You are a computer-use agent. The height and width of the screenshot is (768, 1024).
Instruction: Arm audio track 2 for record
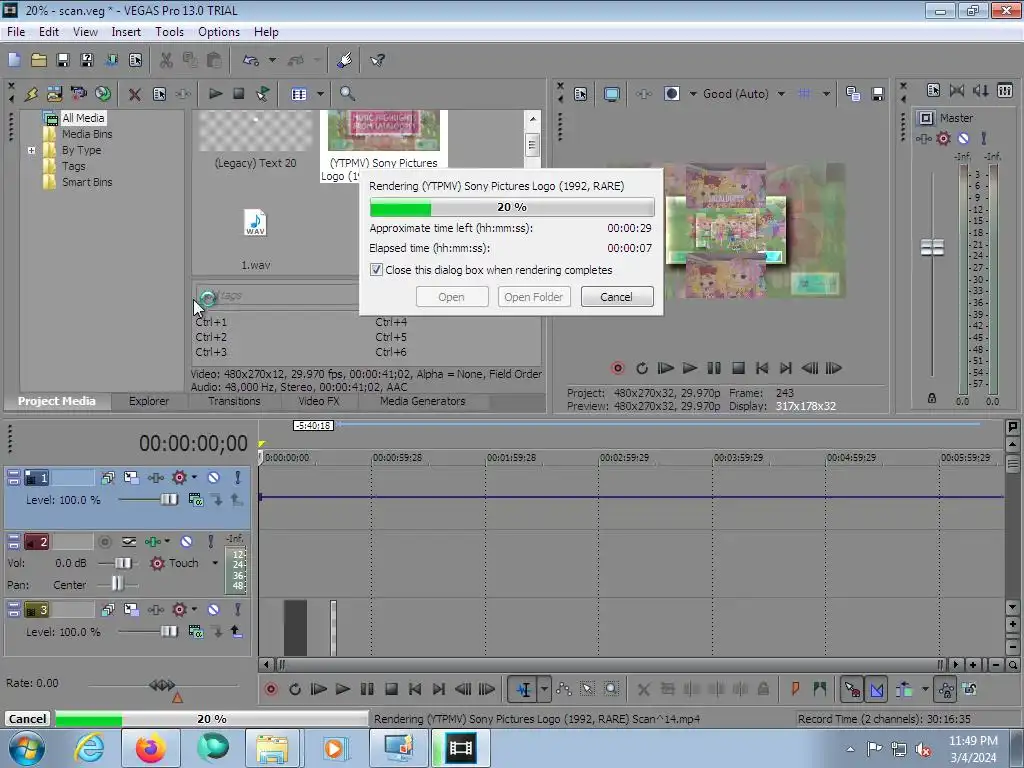[x=104, y=541]
